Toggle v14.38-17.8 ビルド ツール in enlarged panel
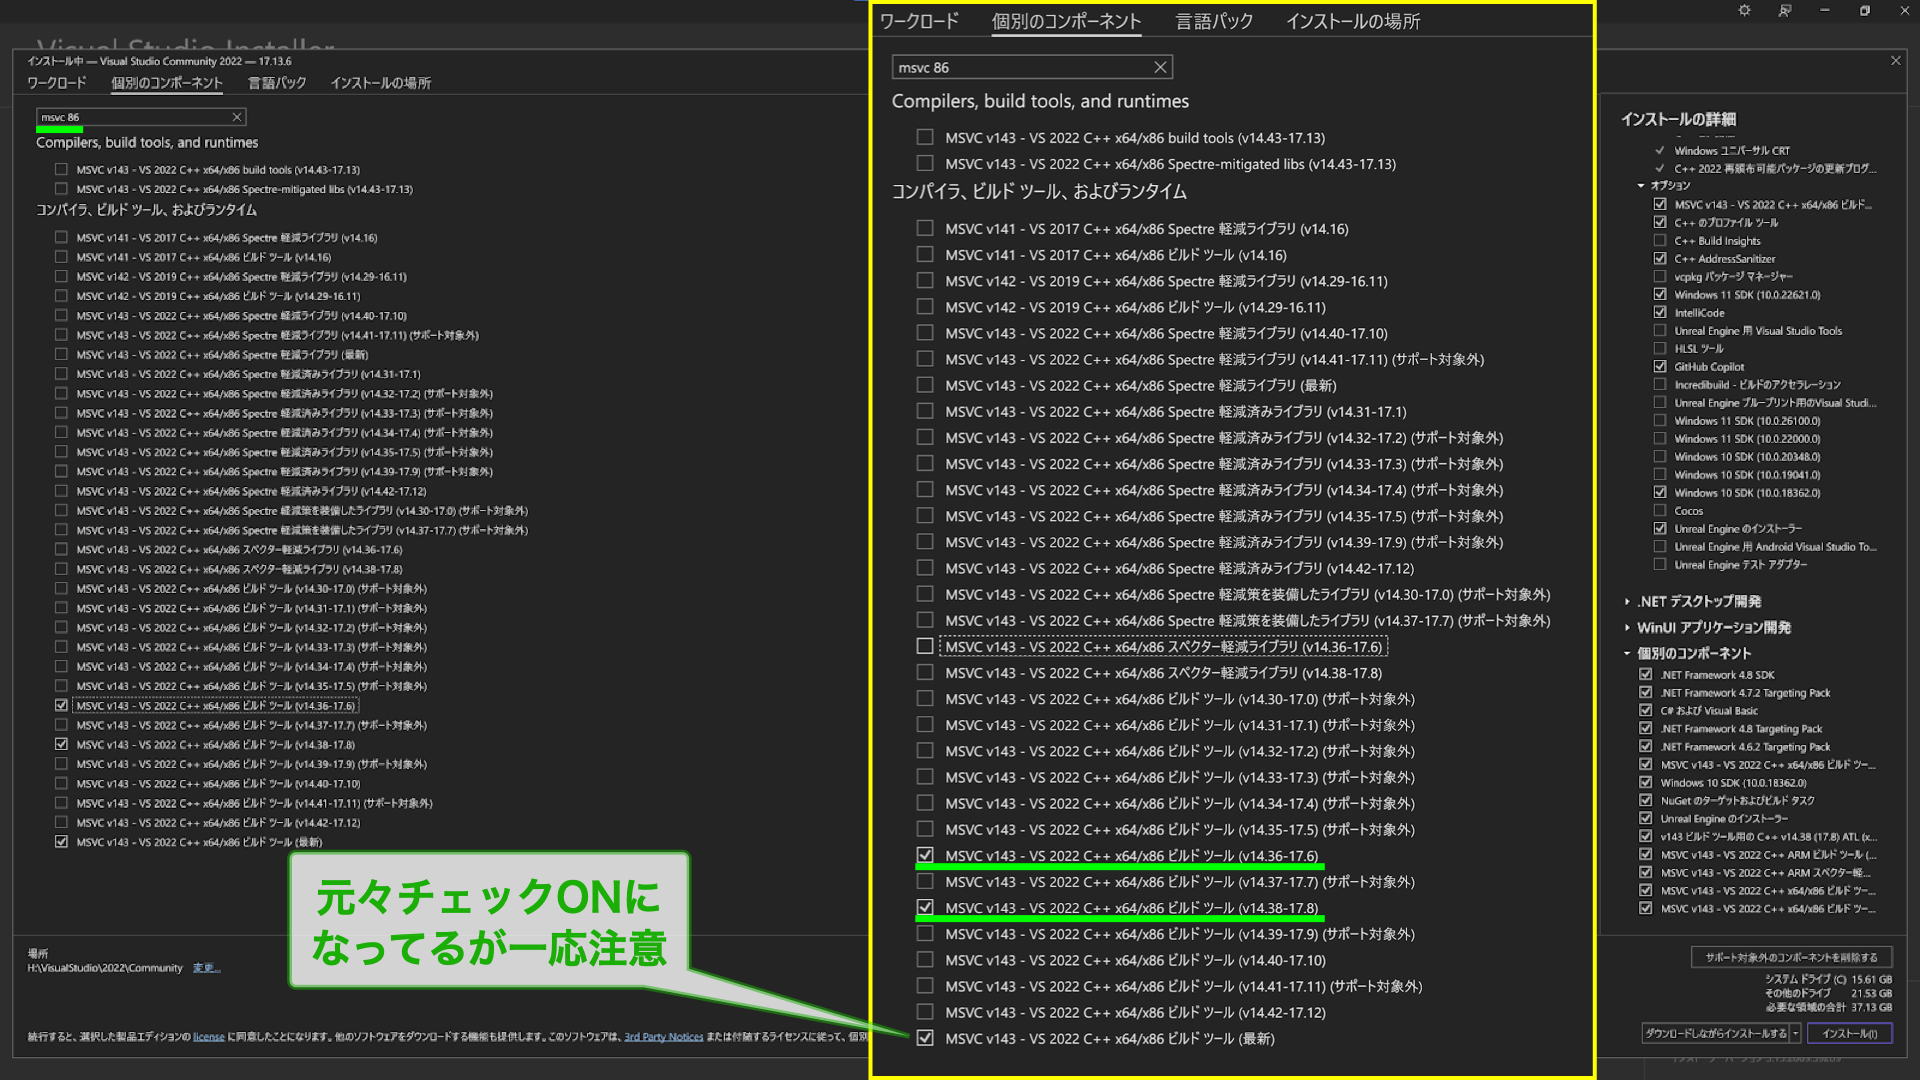Screen dimensions: 1920x1080 [925, 907]
